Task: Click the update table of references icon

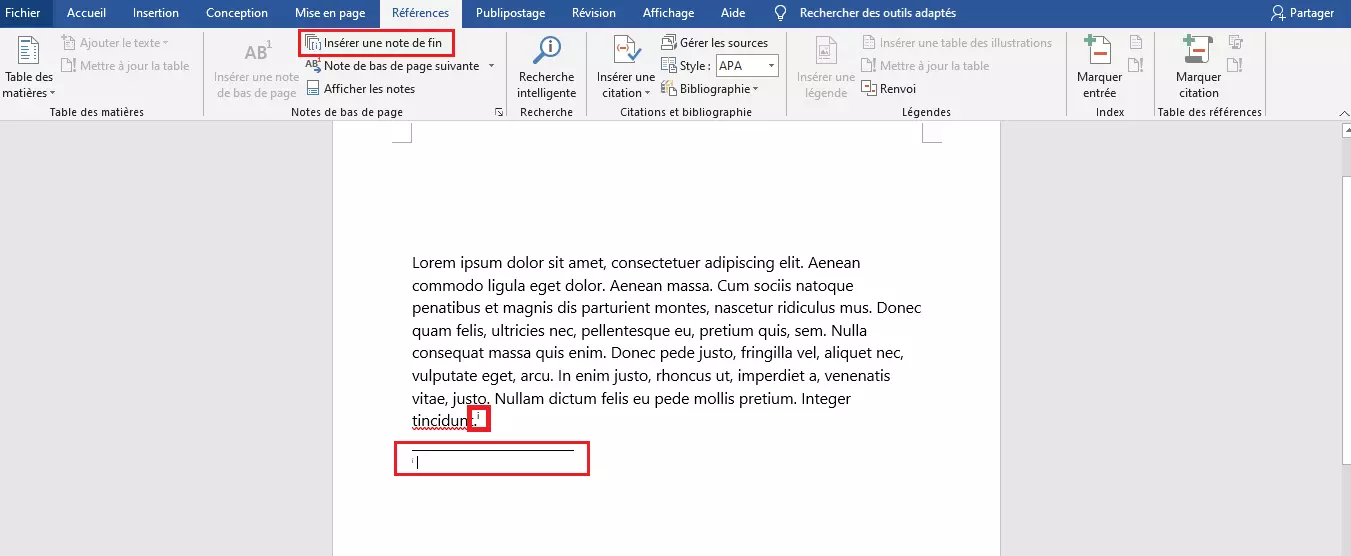Action: point(1235,66)
